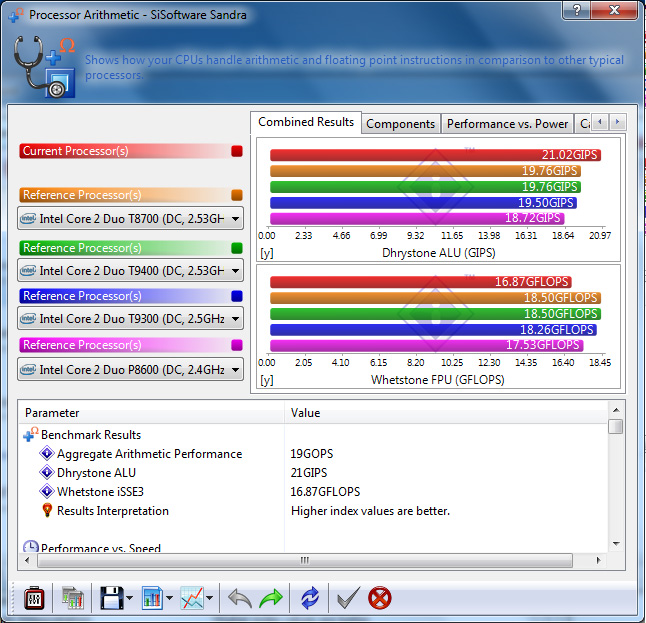Click the window title bar app icon
The width and height of the screenshot is (646, 623).
(16, 15)
